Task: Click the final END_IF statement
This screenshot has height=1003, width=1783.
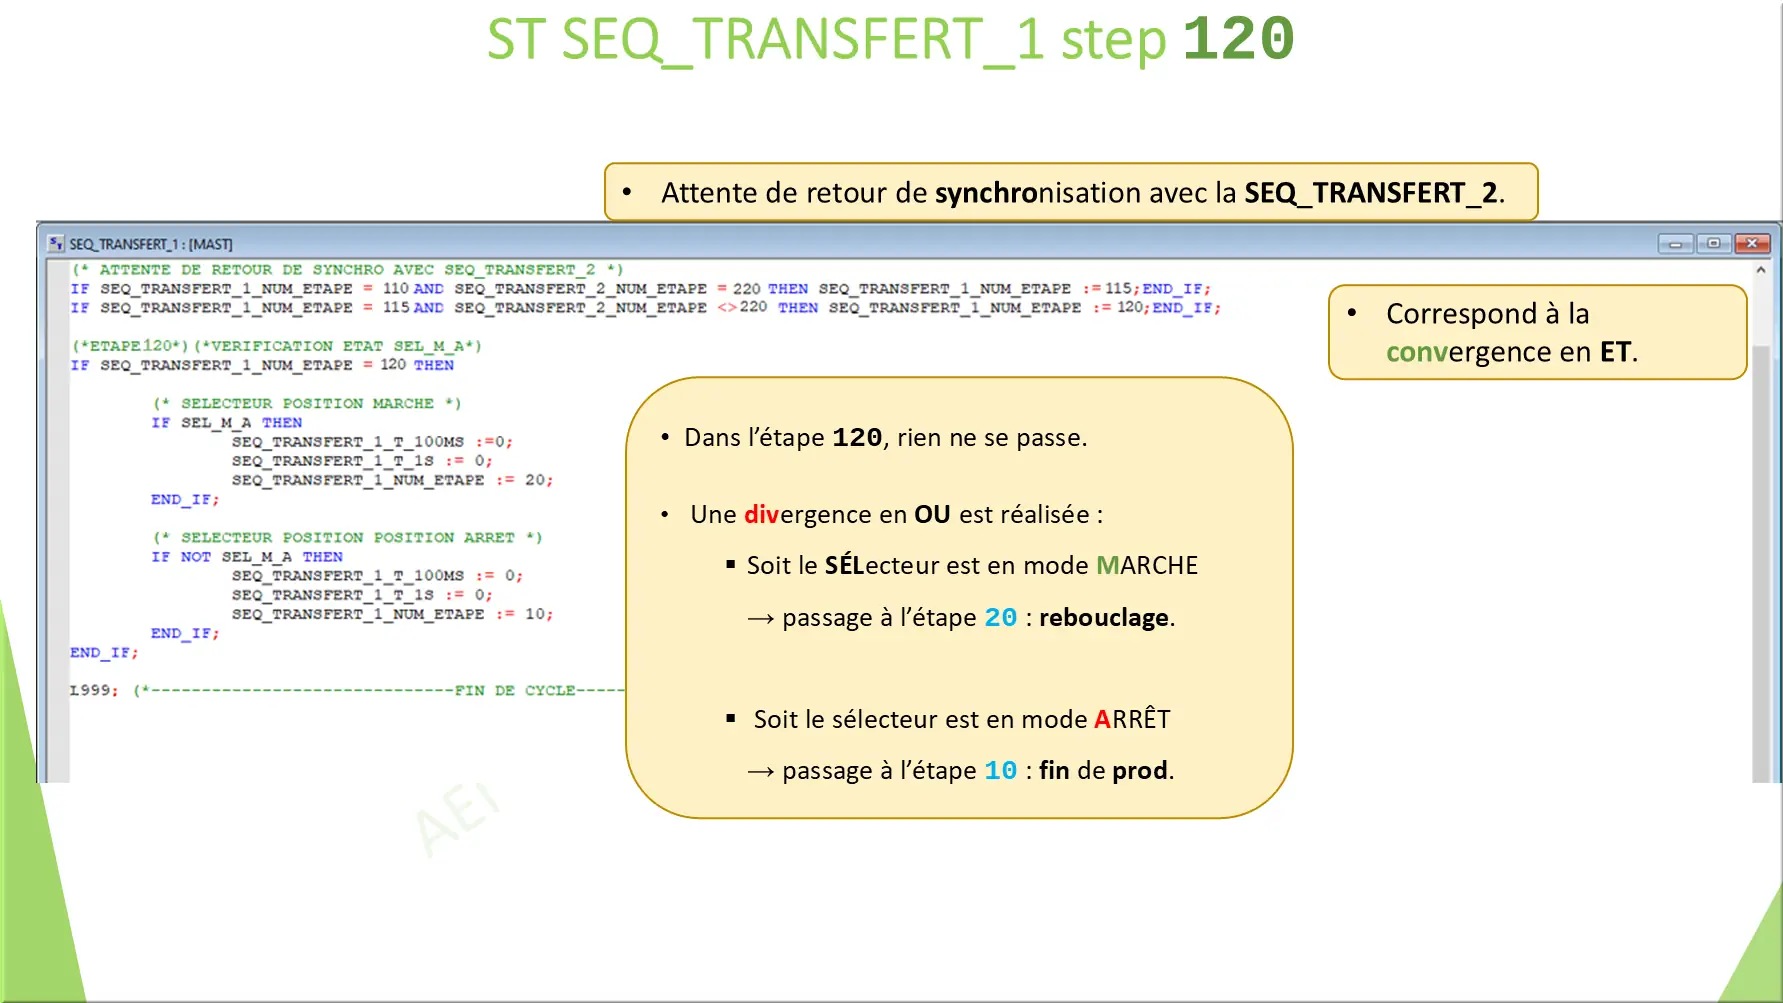Action: 102,652
